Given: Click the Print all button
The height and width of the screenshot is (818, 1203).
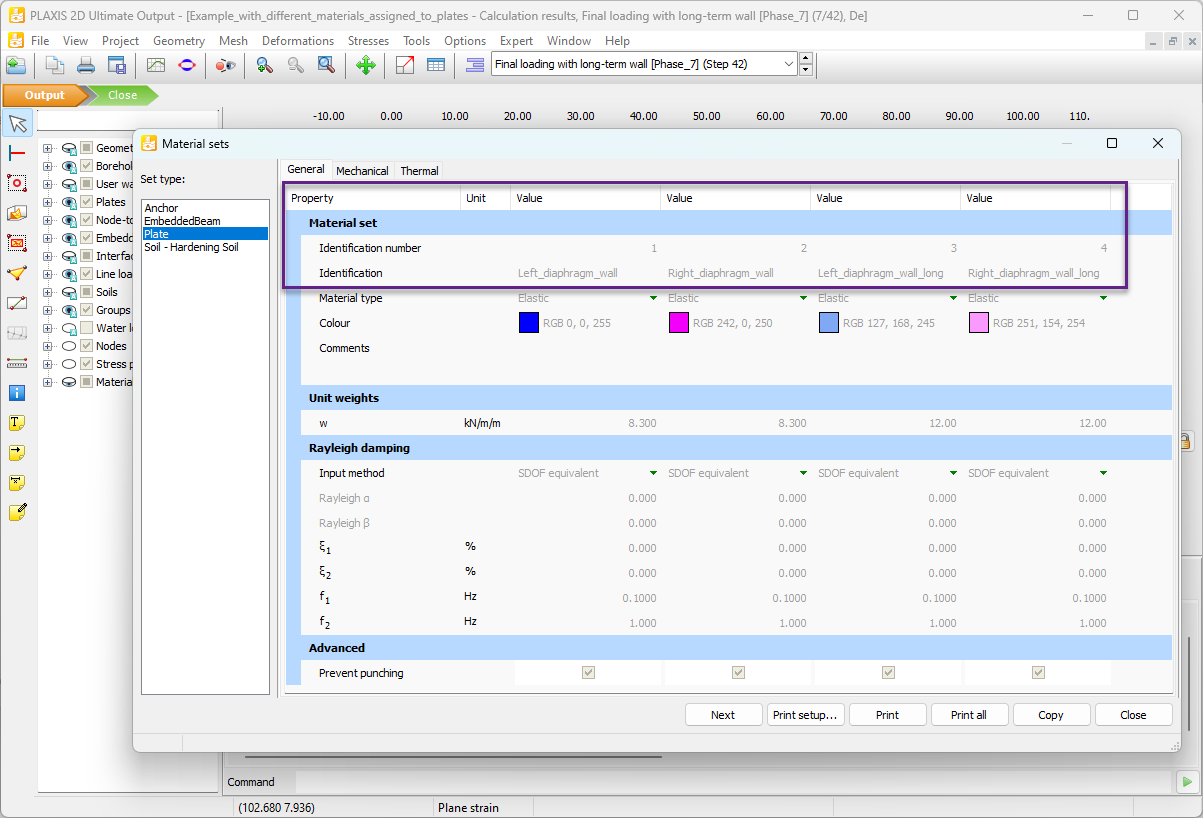Looking at the screenshot, I should pyautogui.click(x=969, y=714).
